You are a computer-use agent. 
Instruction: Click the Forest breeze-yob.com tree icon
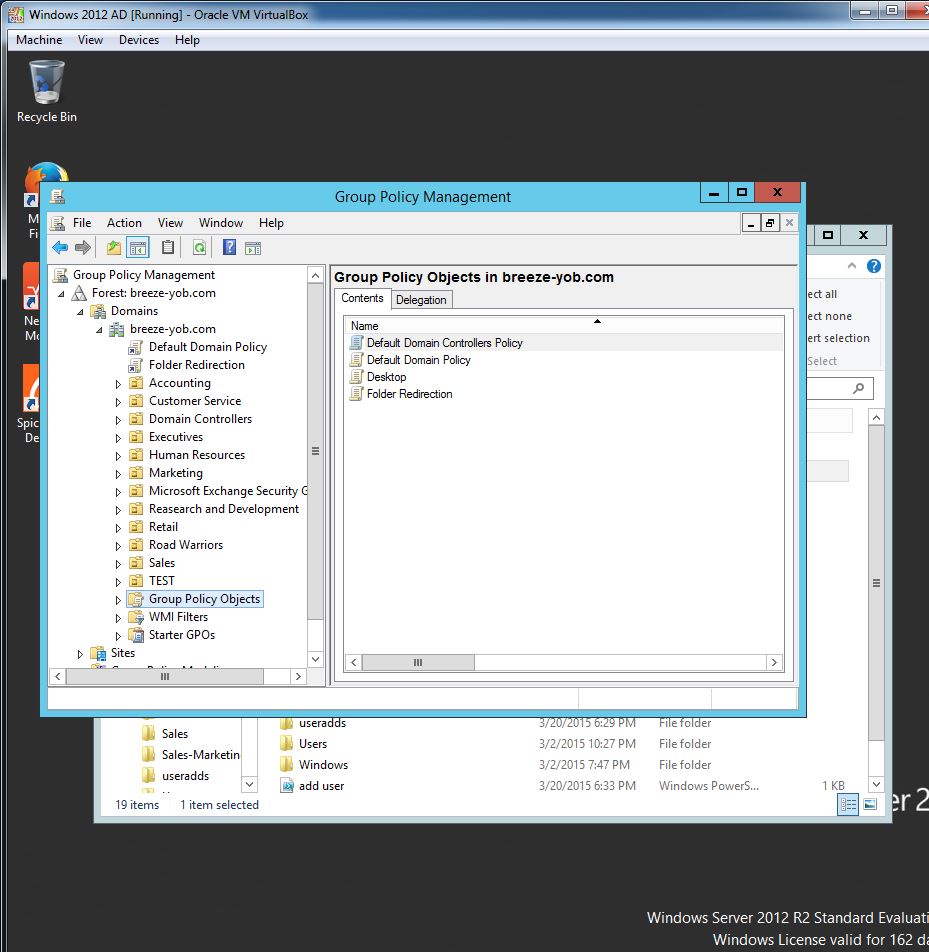[x=79, y=293]
